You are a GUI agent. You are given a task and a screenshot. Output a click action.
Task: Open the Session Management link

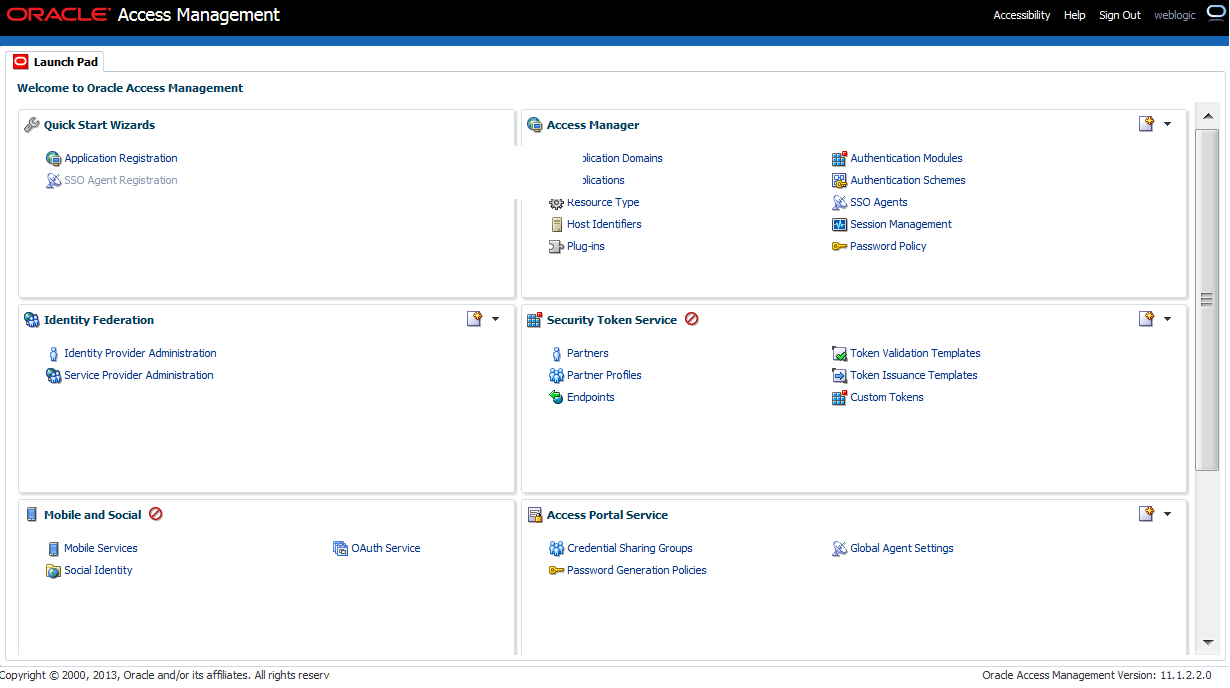click(901, 225)
